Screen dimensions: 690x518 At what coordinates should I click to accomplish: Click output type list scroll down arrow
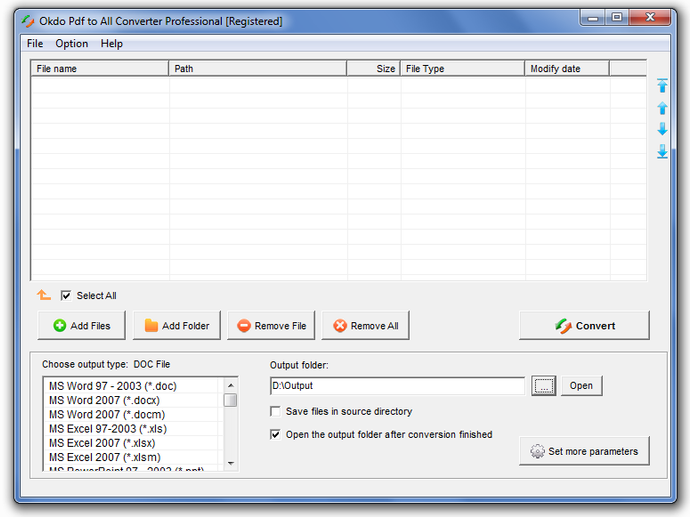point(231,463)
